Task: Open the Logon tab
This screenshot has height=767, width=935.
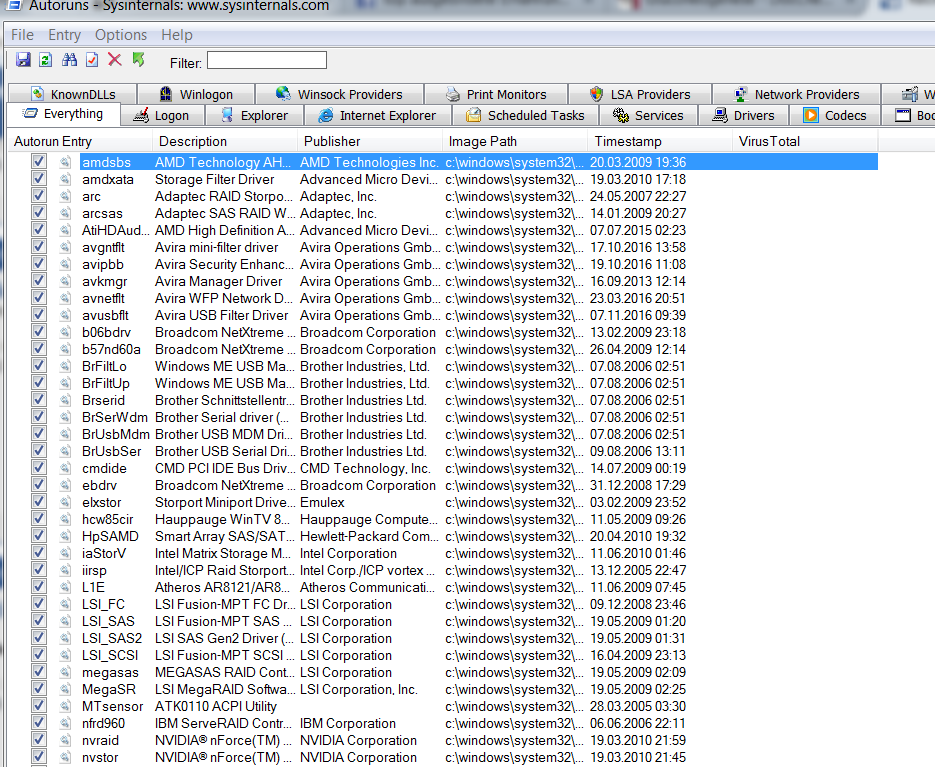Action: tap(162, 115)
